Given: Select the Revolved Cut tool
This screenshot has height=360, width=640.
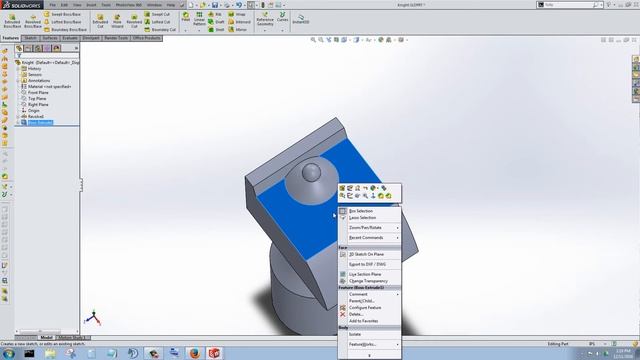Looking at the screenshot, I should click(x=134, y=21).
